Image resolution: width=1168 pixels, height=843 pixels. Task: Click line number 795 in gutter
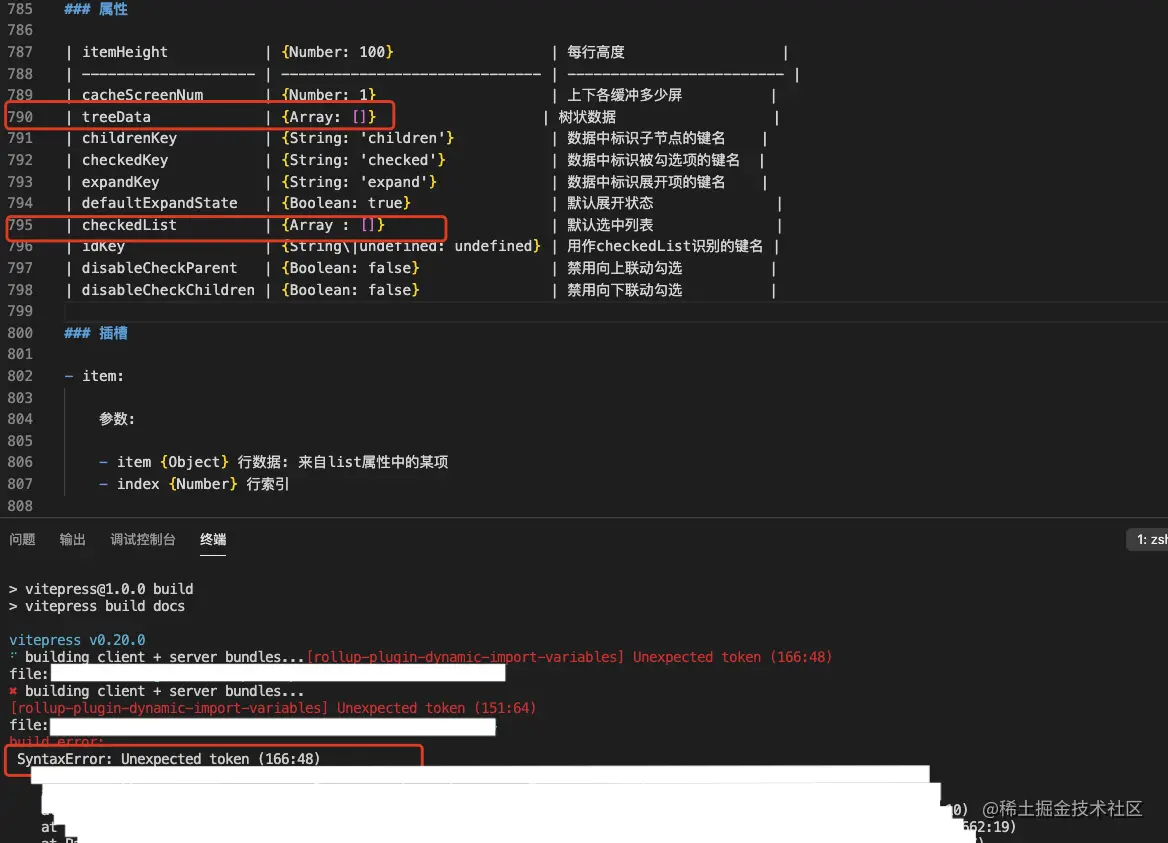(20, 225)
